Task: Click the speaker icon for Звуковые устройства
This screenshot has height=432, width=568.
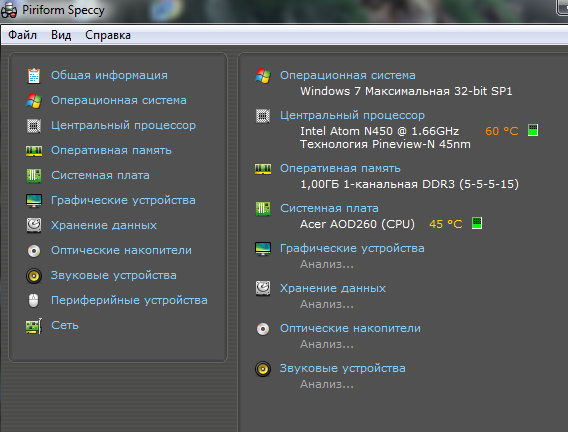Action: [34, 276]
